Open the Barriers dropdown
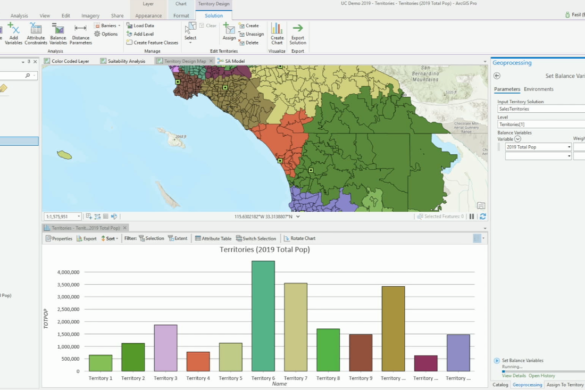The image size is (585, 390). (x=107, y=25)
